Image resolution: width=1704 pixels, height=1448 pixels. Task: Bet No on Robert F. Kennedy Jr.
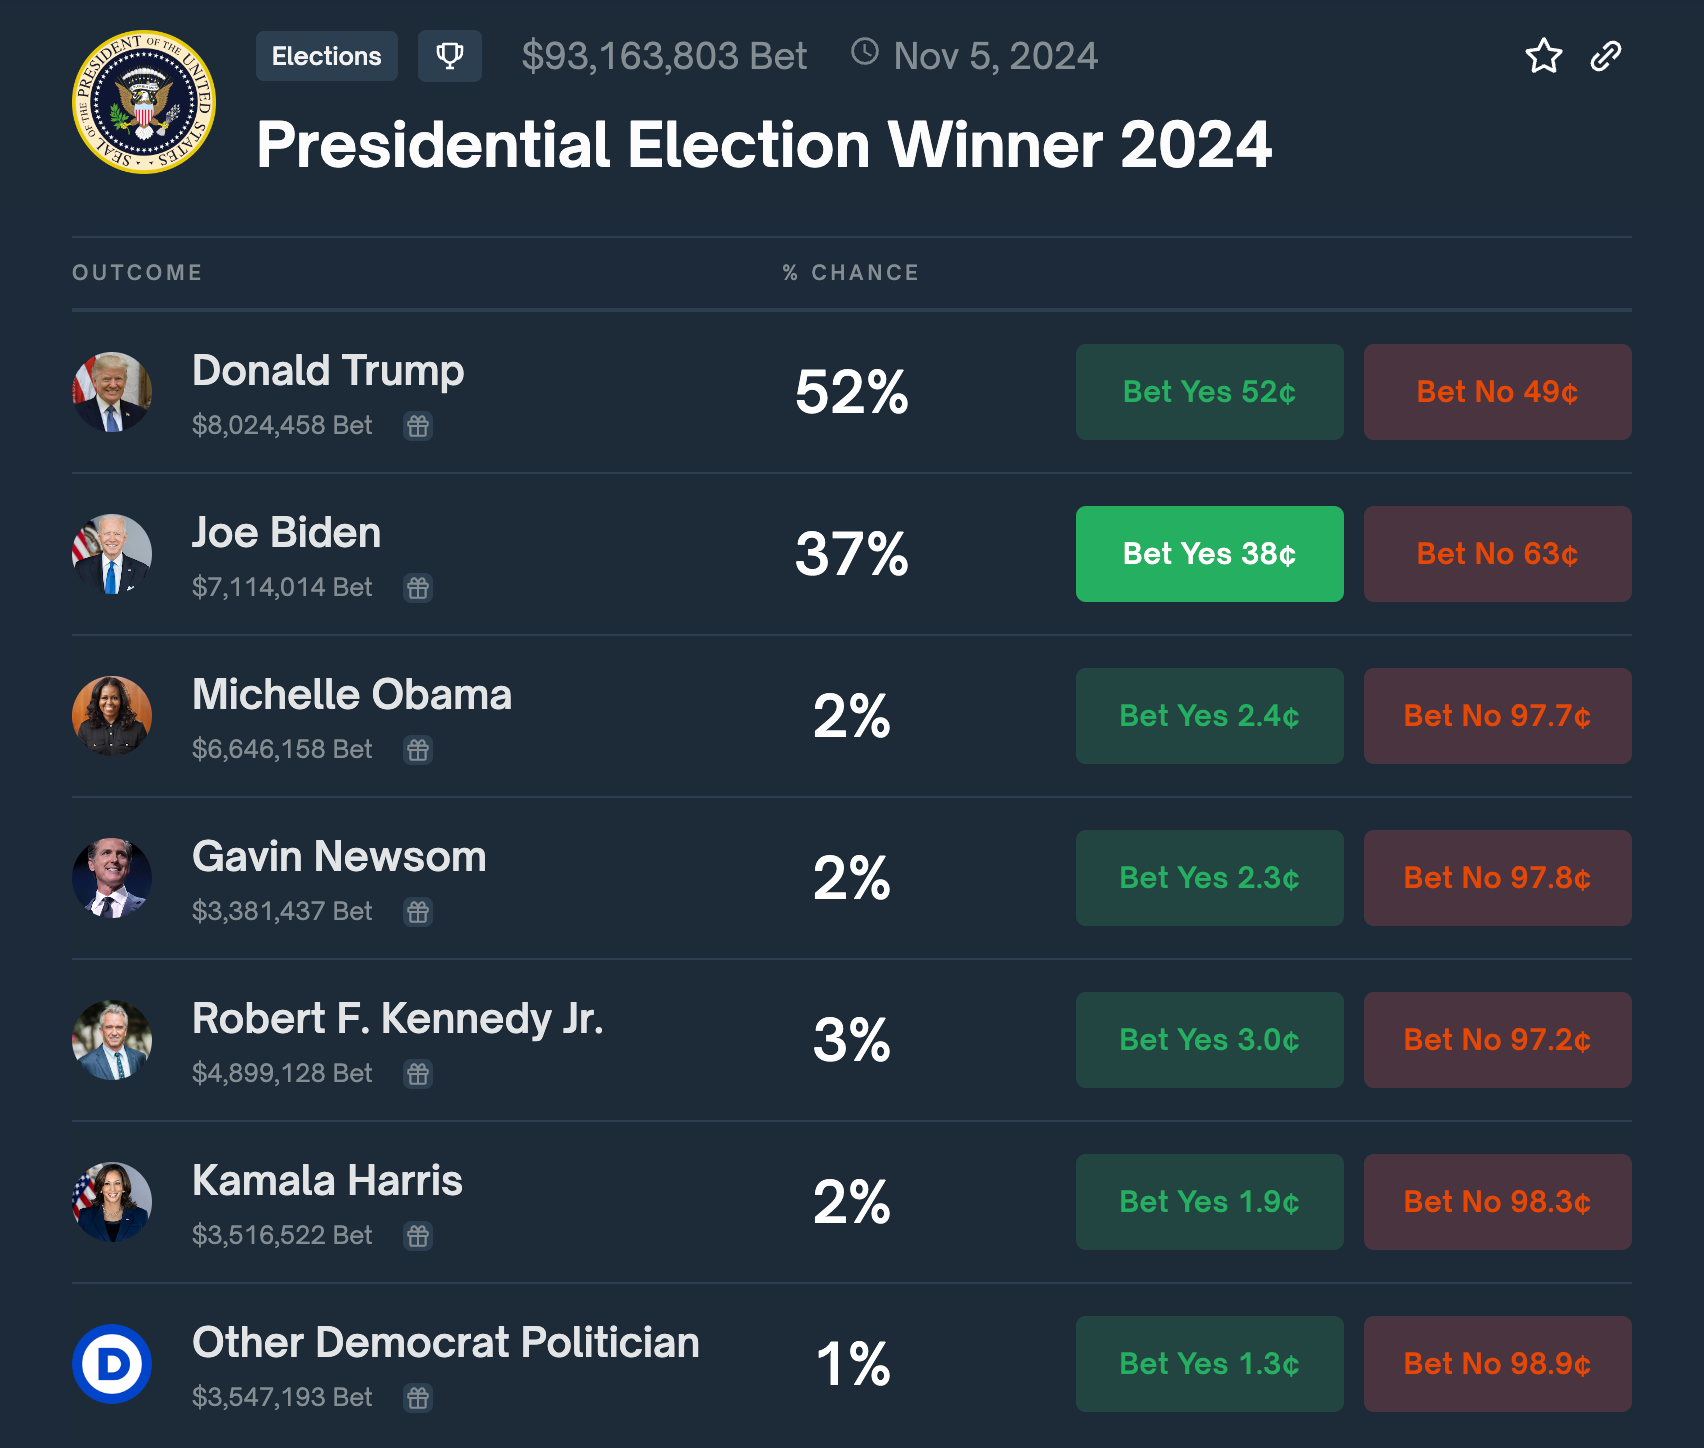pyautogui.click(x=1496, y=1040)
